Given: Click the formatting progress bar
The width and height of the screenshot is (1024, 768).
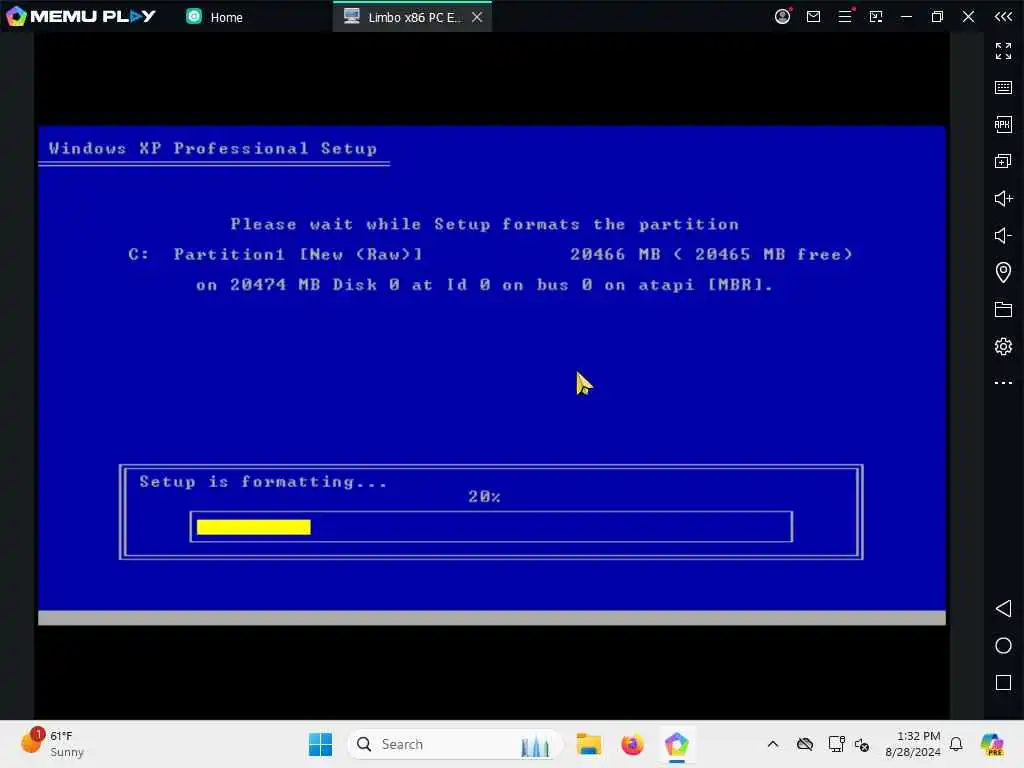Looking at the screenshot, I should click(491, 527).
